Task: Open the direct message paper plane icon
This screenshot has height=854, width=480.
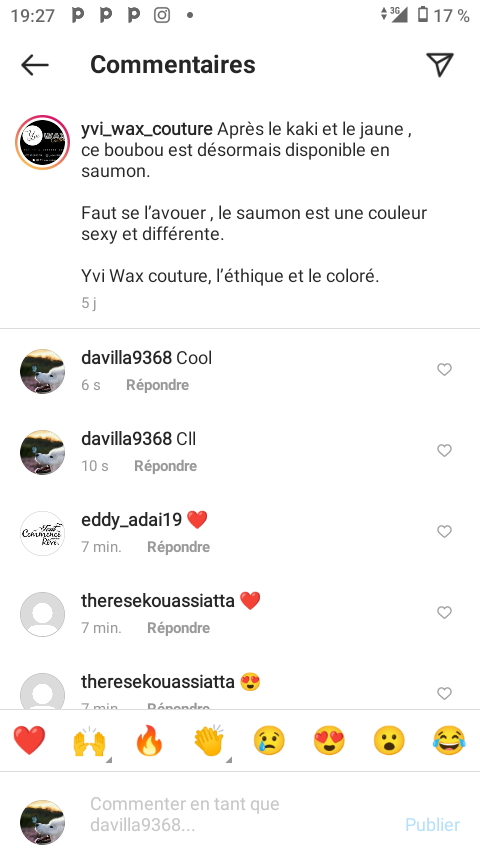Action: [440, 64]
